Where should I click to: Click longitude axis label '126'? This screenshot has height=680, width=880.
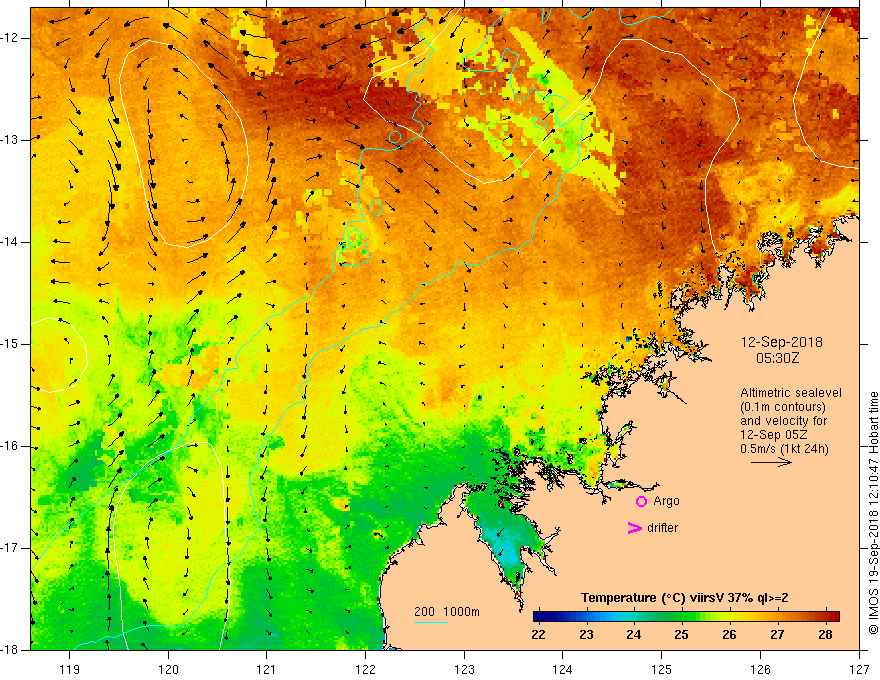click(760, 669)
